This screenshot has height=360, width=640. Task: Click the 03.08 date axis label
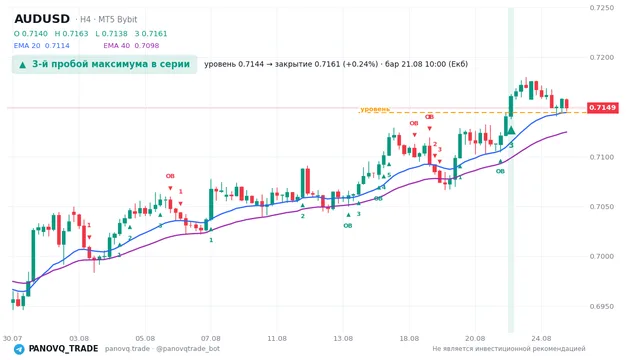tap(79, 338)
